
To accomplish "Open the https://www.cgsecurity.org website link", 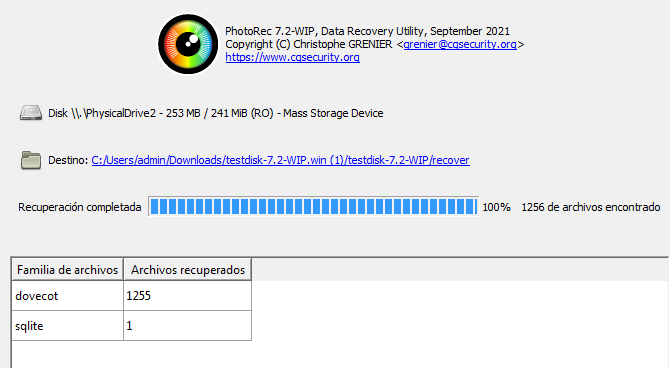I will [292, 57].
